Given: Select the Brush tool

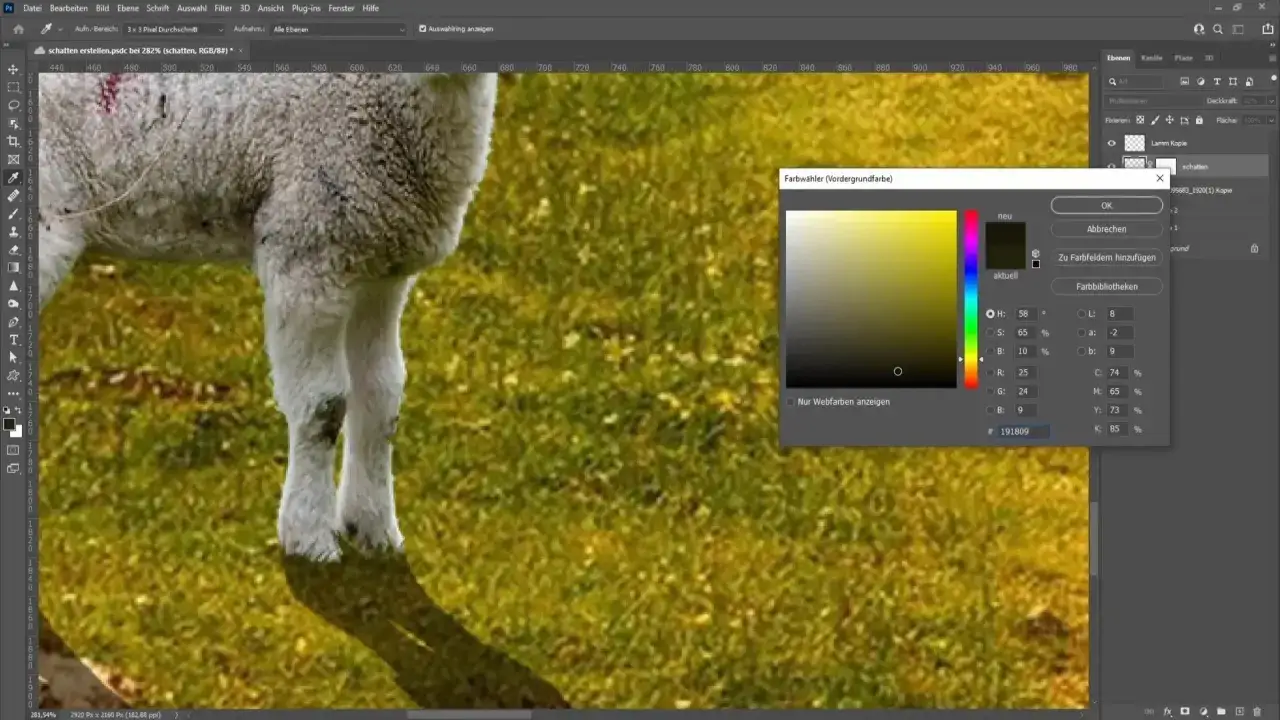Looking at the screenshot, I should click(13, 213).
